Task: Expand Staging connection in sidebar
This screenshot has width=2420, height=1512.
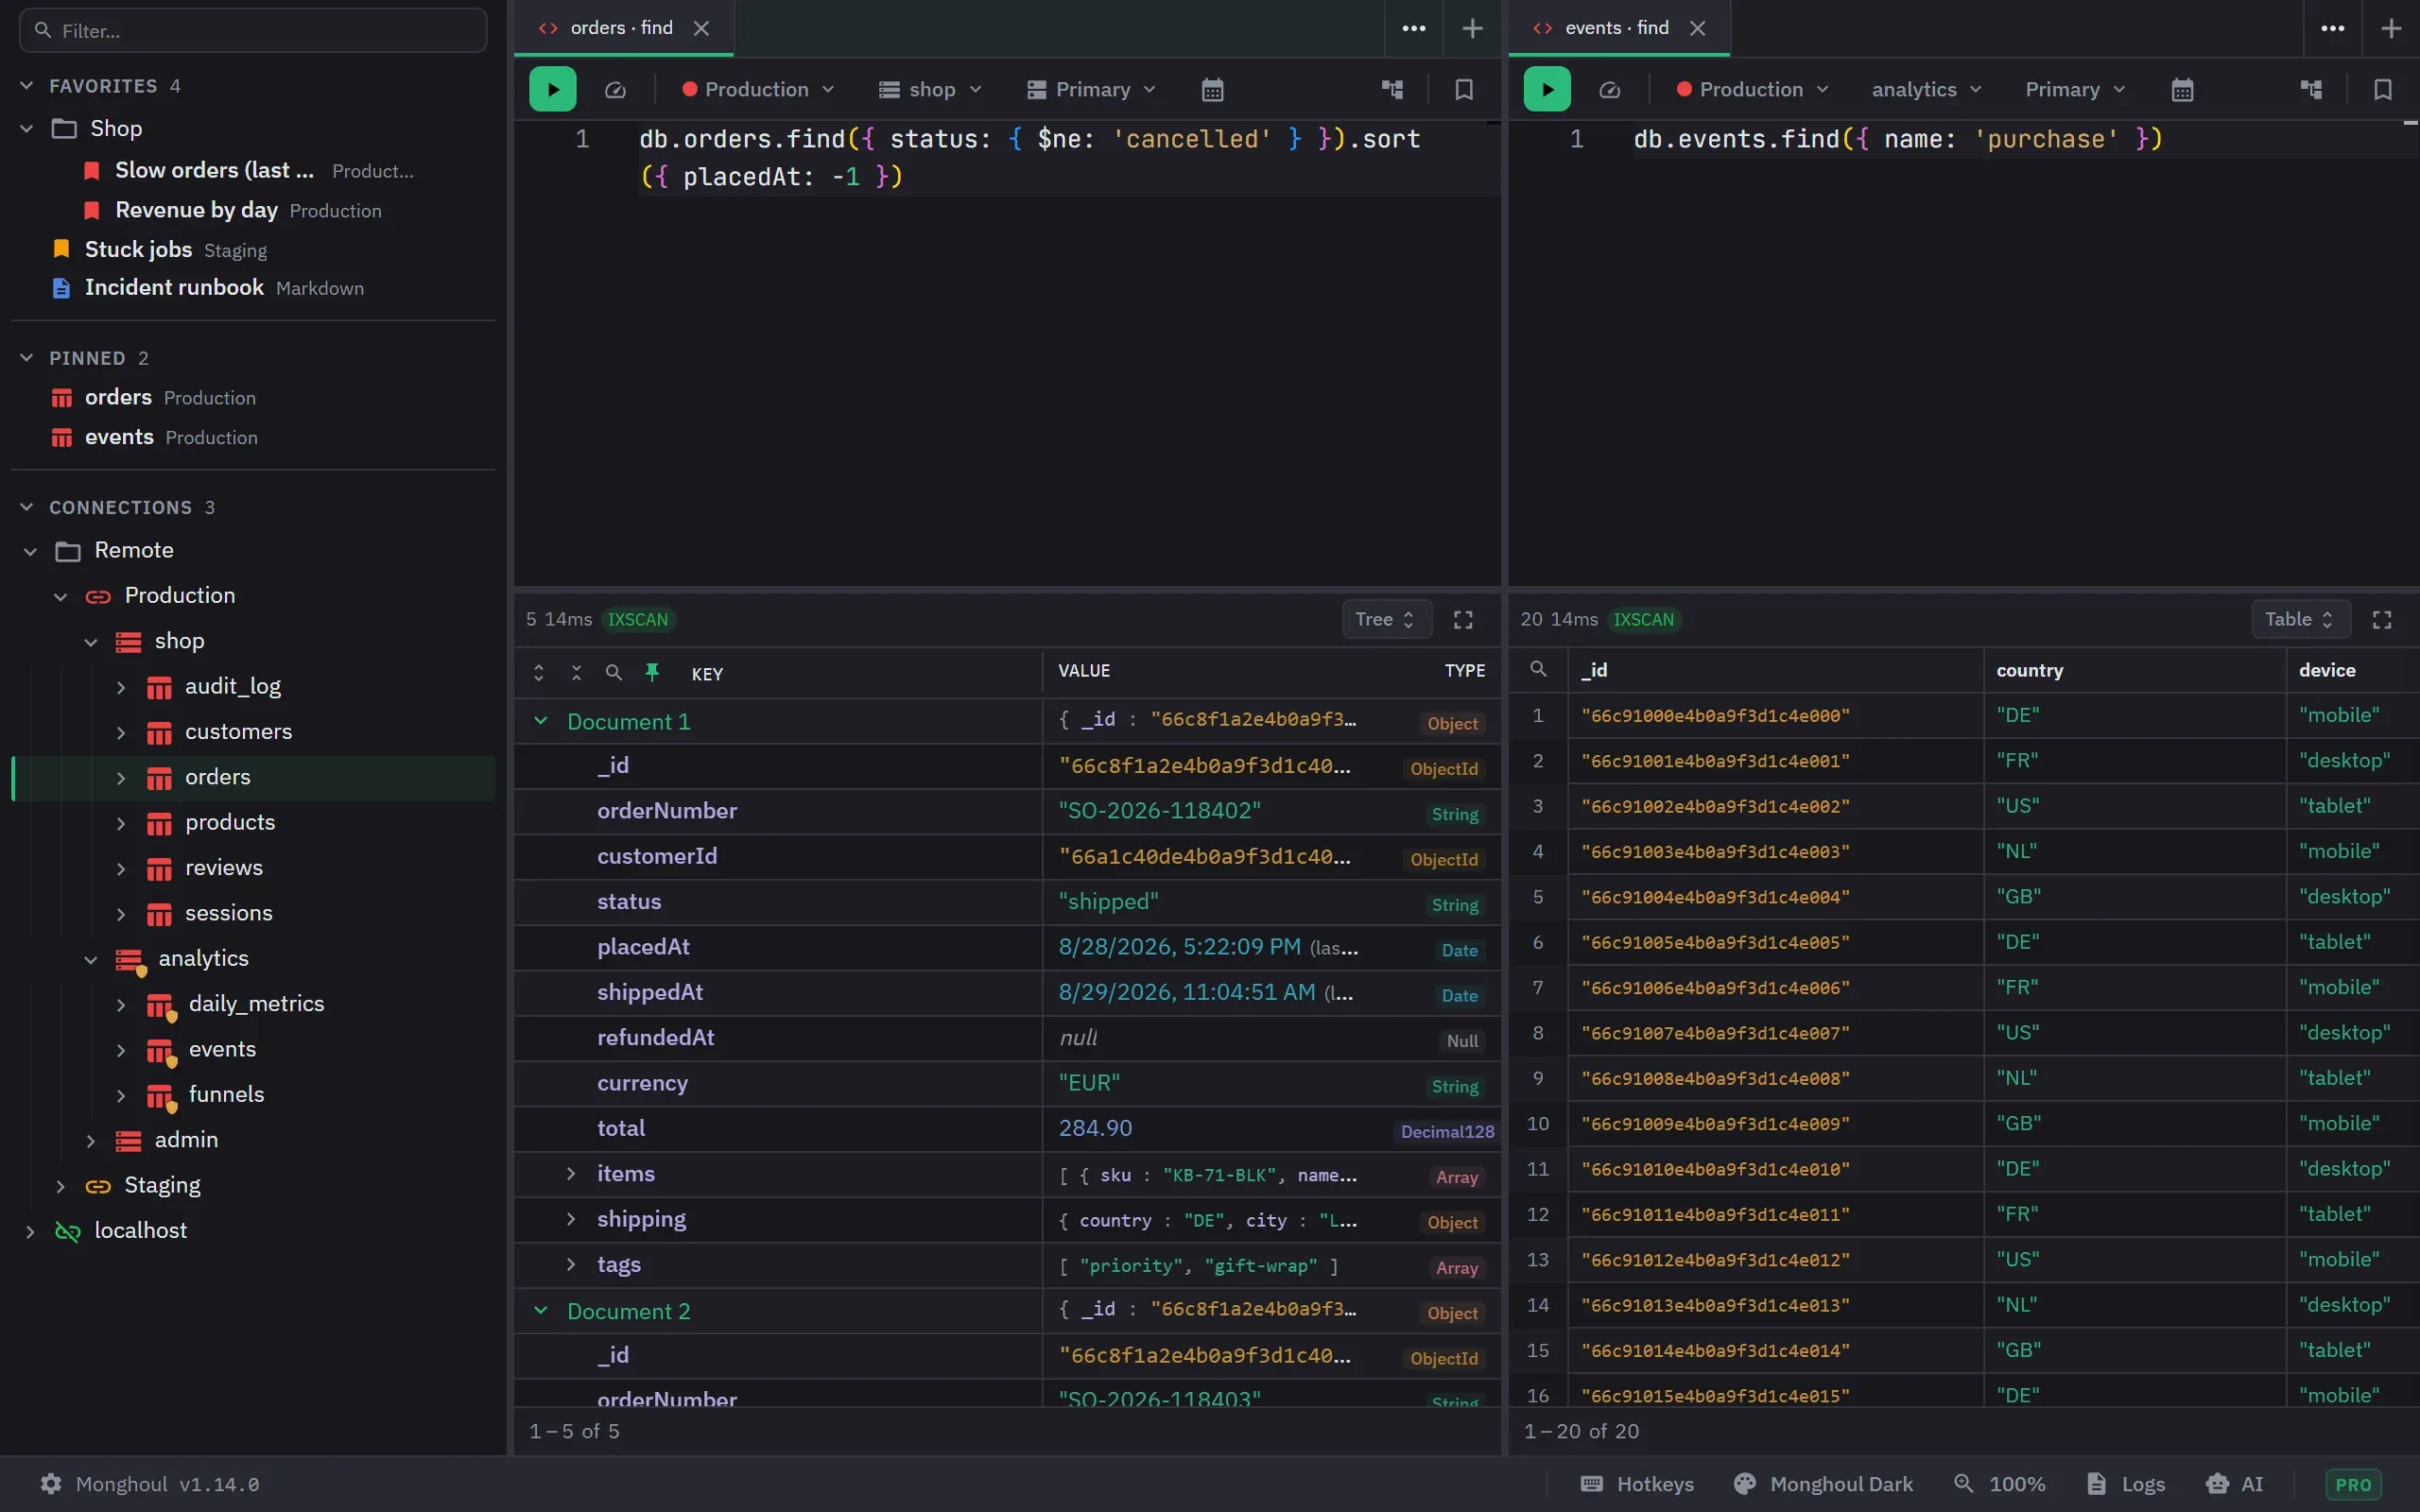Action: click(60, 1186)
